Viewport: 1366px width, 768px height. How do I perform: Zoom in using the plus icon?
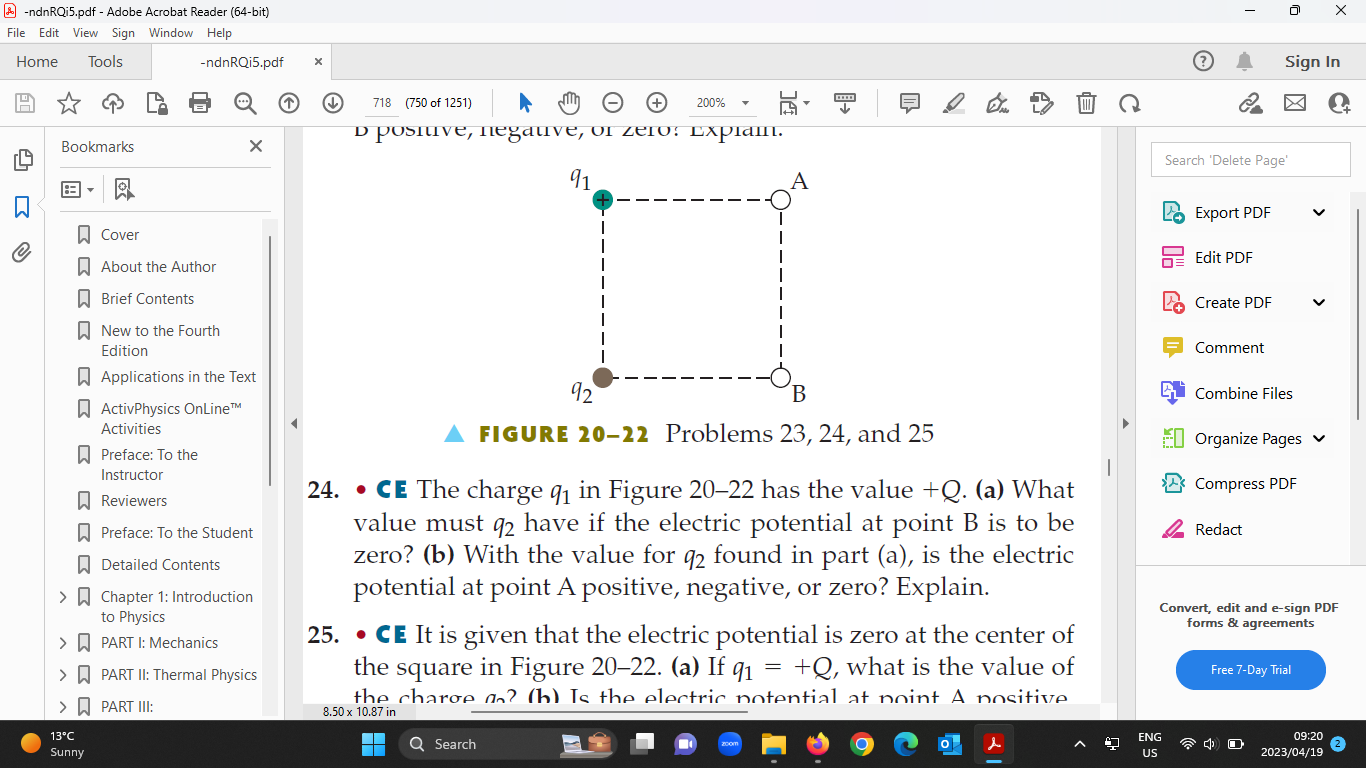[656, 103]
